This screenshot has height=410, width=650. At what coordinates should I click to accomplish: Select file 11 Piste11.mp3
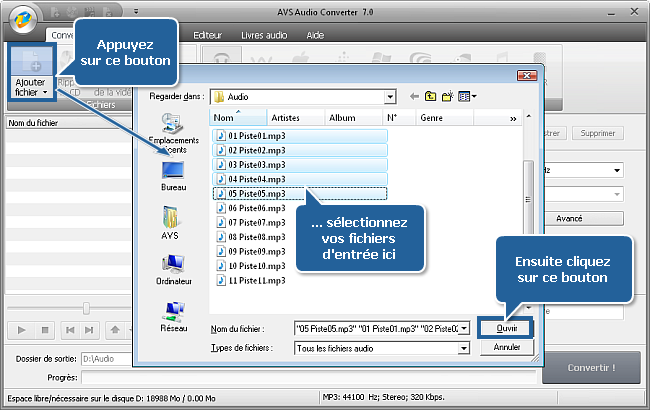pos(251,281)
